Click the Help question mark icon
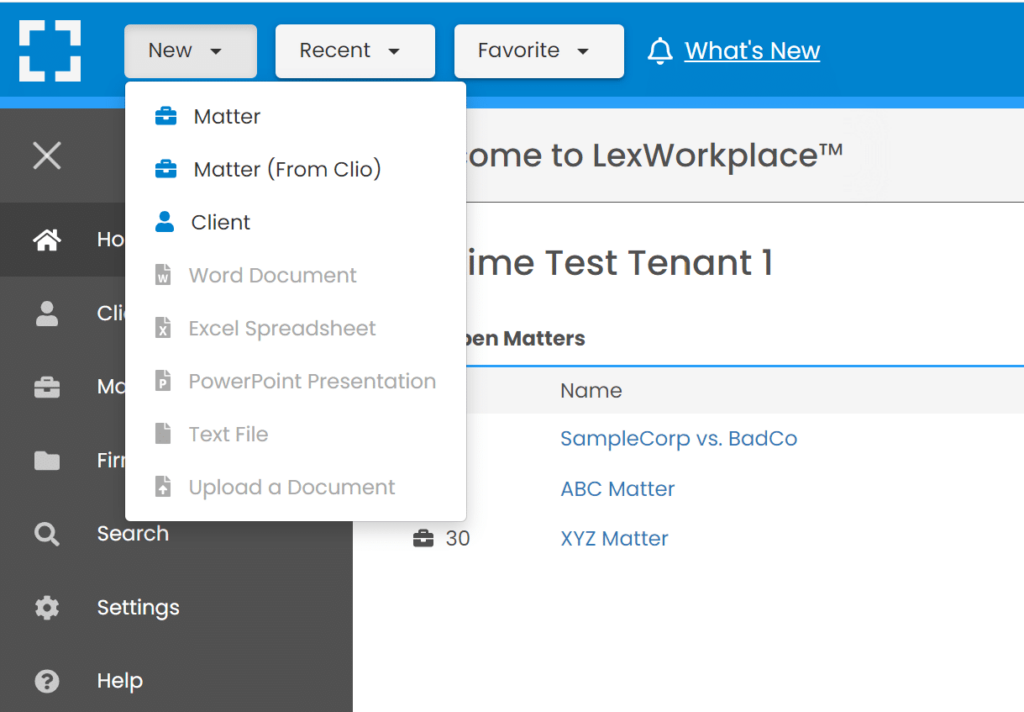 click(46, 680)
